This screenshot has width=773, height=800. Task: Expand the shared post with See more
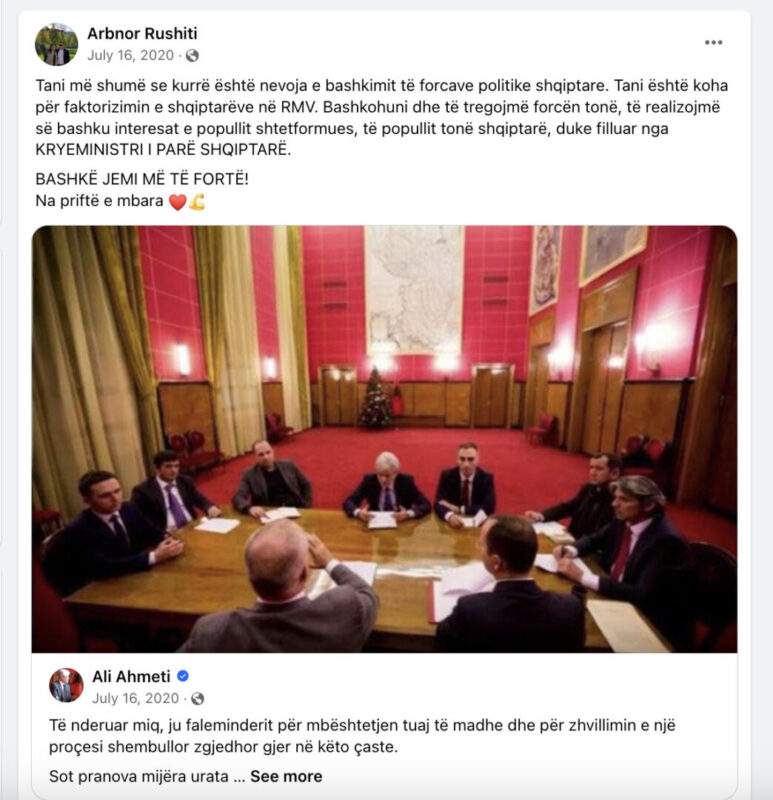tap(286, 776)
